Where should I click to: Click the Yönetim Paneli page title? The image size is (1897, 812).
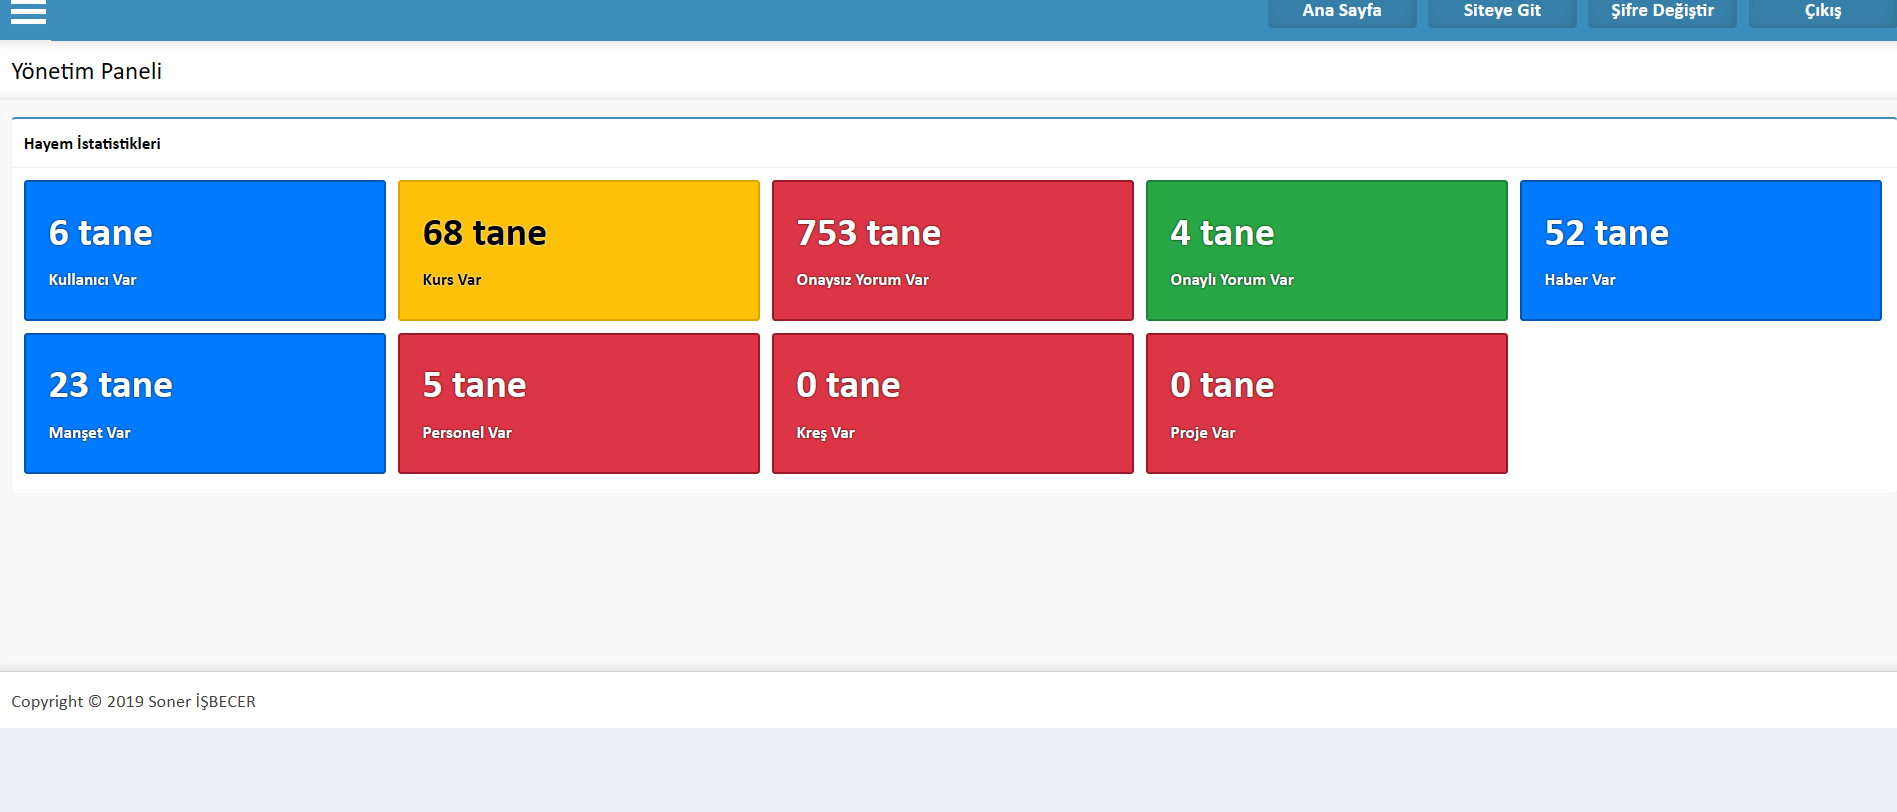87,71
